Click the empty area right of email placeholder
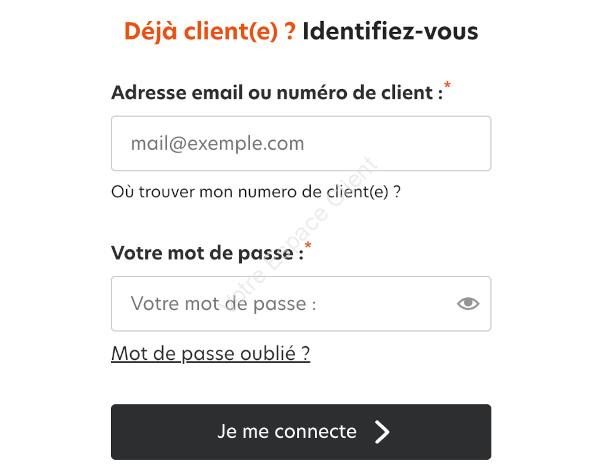The width and height of the screenshot is (600, 475). [x=396, y=144]
